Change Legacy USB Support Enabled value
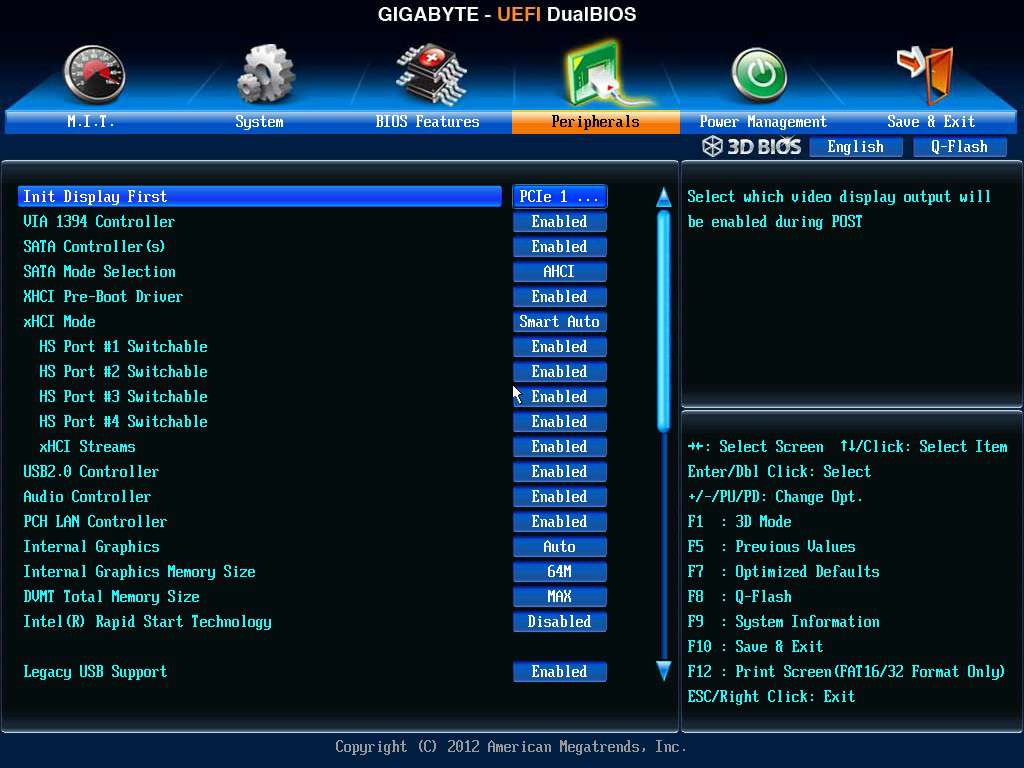Image resolution: width=1024 pixels, height=768 pixels. [560, 671]
